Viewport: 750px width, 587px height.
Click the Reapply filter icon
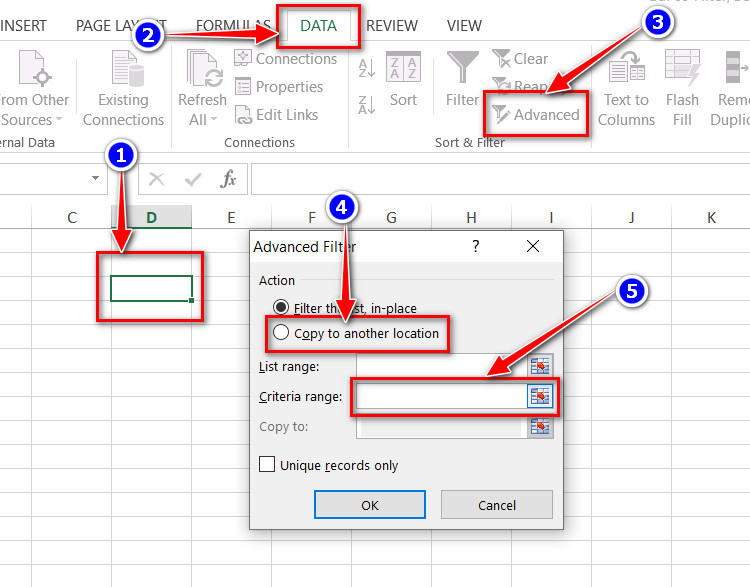tap(501, 86)
